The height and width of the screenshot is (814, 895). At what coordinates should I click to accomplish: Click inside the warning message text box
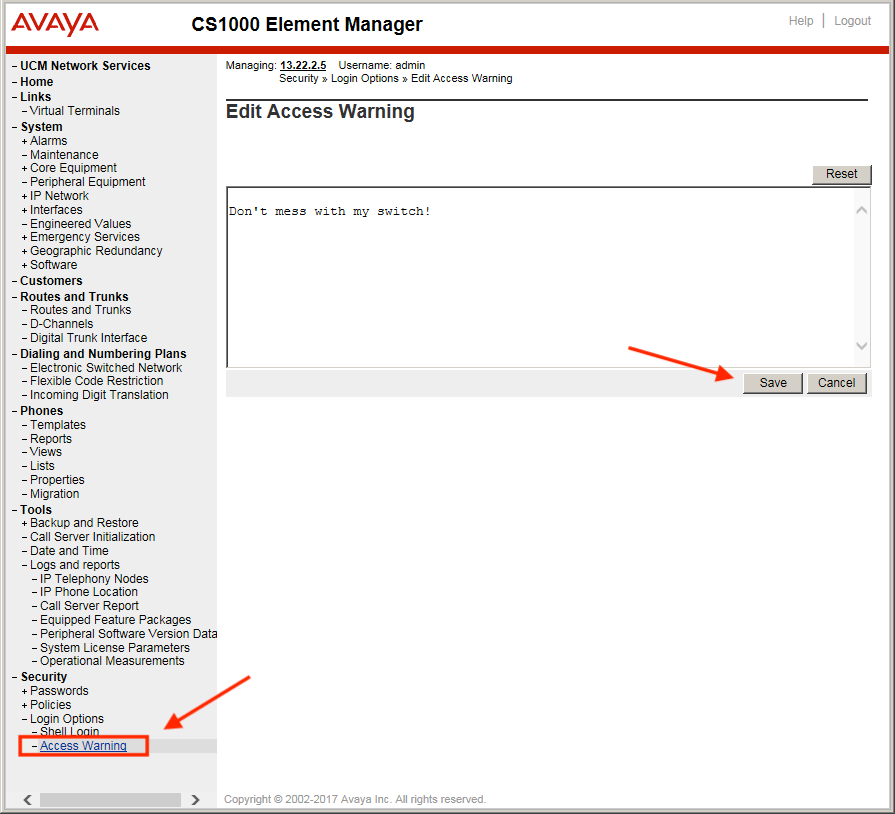coord(540,280)
